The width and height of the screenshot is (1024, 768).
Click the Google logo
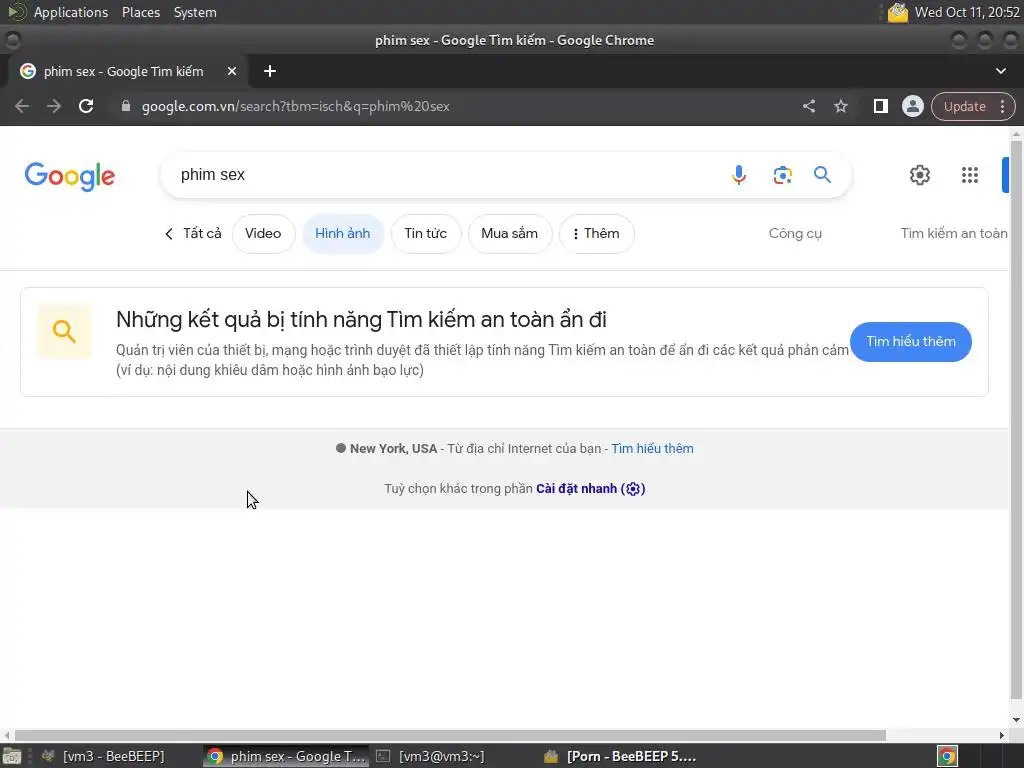pos(70,176)
